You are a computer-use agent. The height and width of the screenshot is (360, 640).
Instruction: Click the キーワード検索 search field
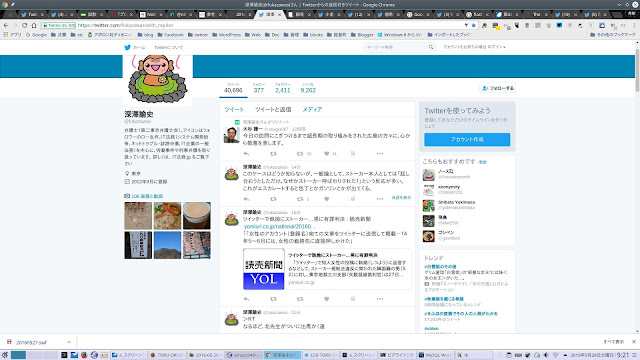click(399, 47)
